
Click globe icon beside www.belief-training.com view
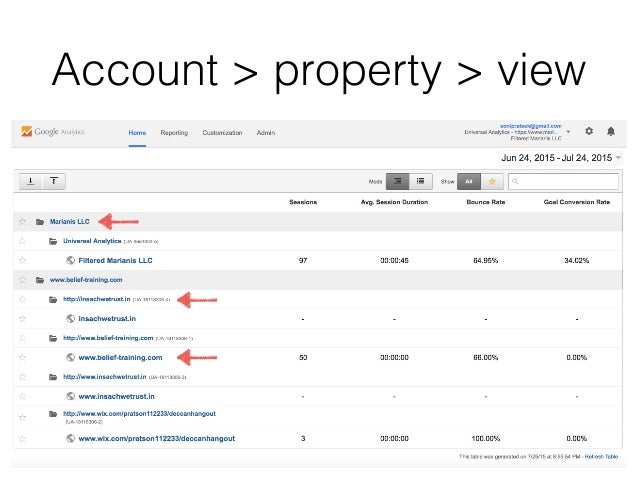(70, 357)
